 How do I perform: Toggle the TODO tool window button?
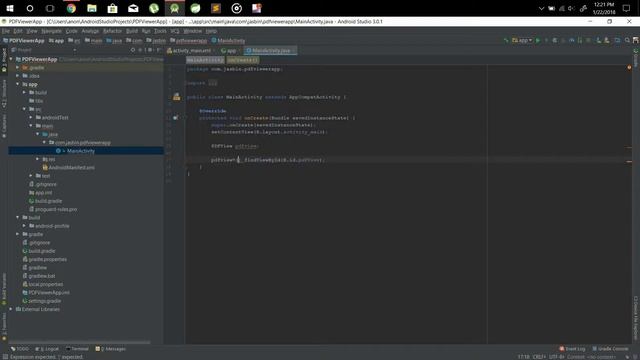pos(20,349)
